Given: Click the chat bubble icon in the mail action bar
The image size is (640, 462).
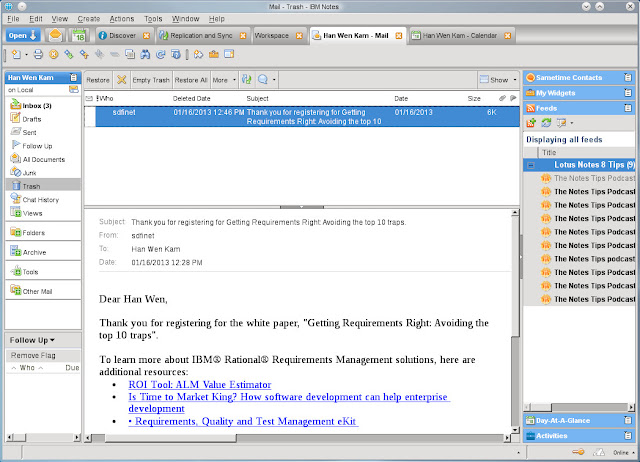Looking at the screenshot, I should pyautogui.click(x=263, y=80).
